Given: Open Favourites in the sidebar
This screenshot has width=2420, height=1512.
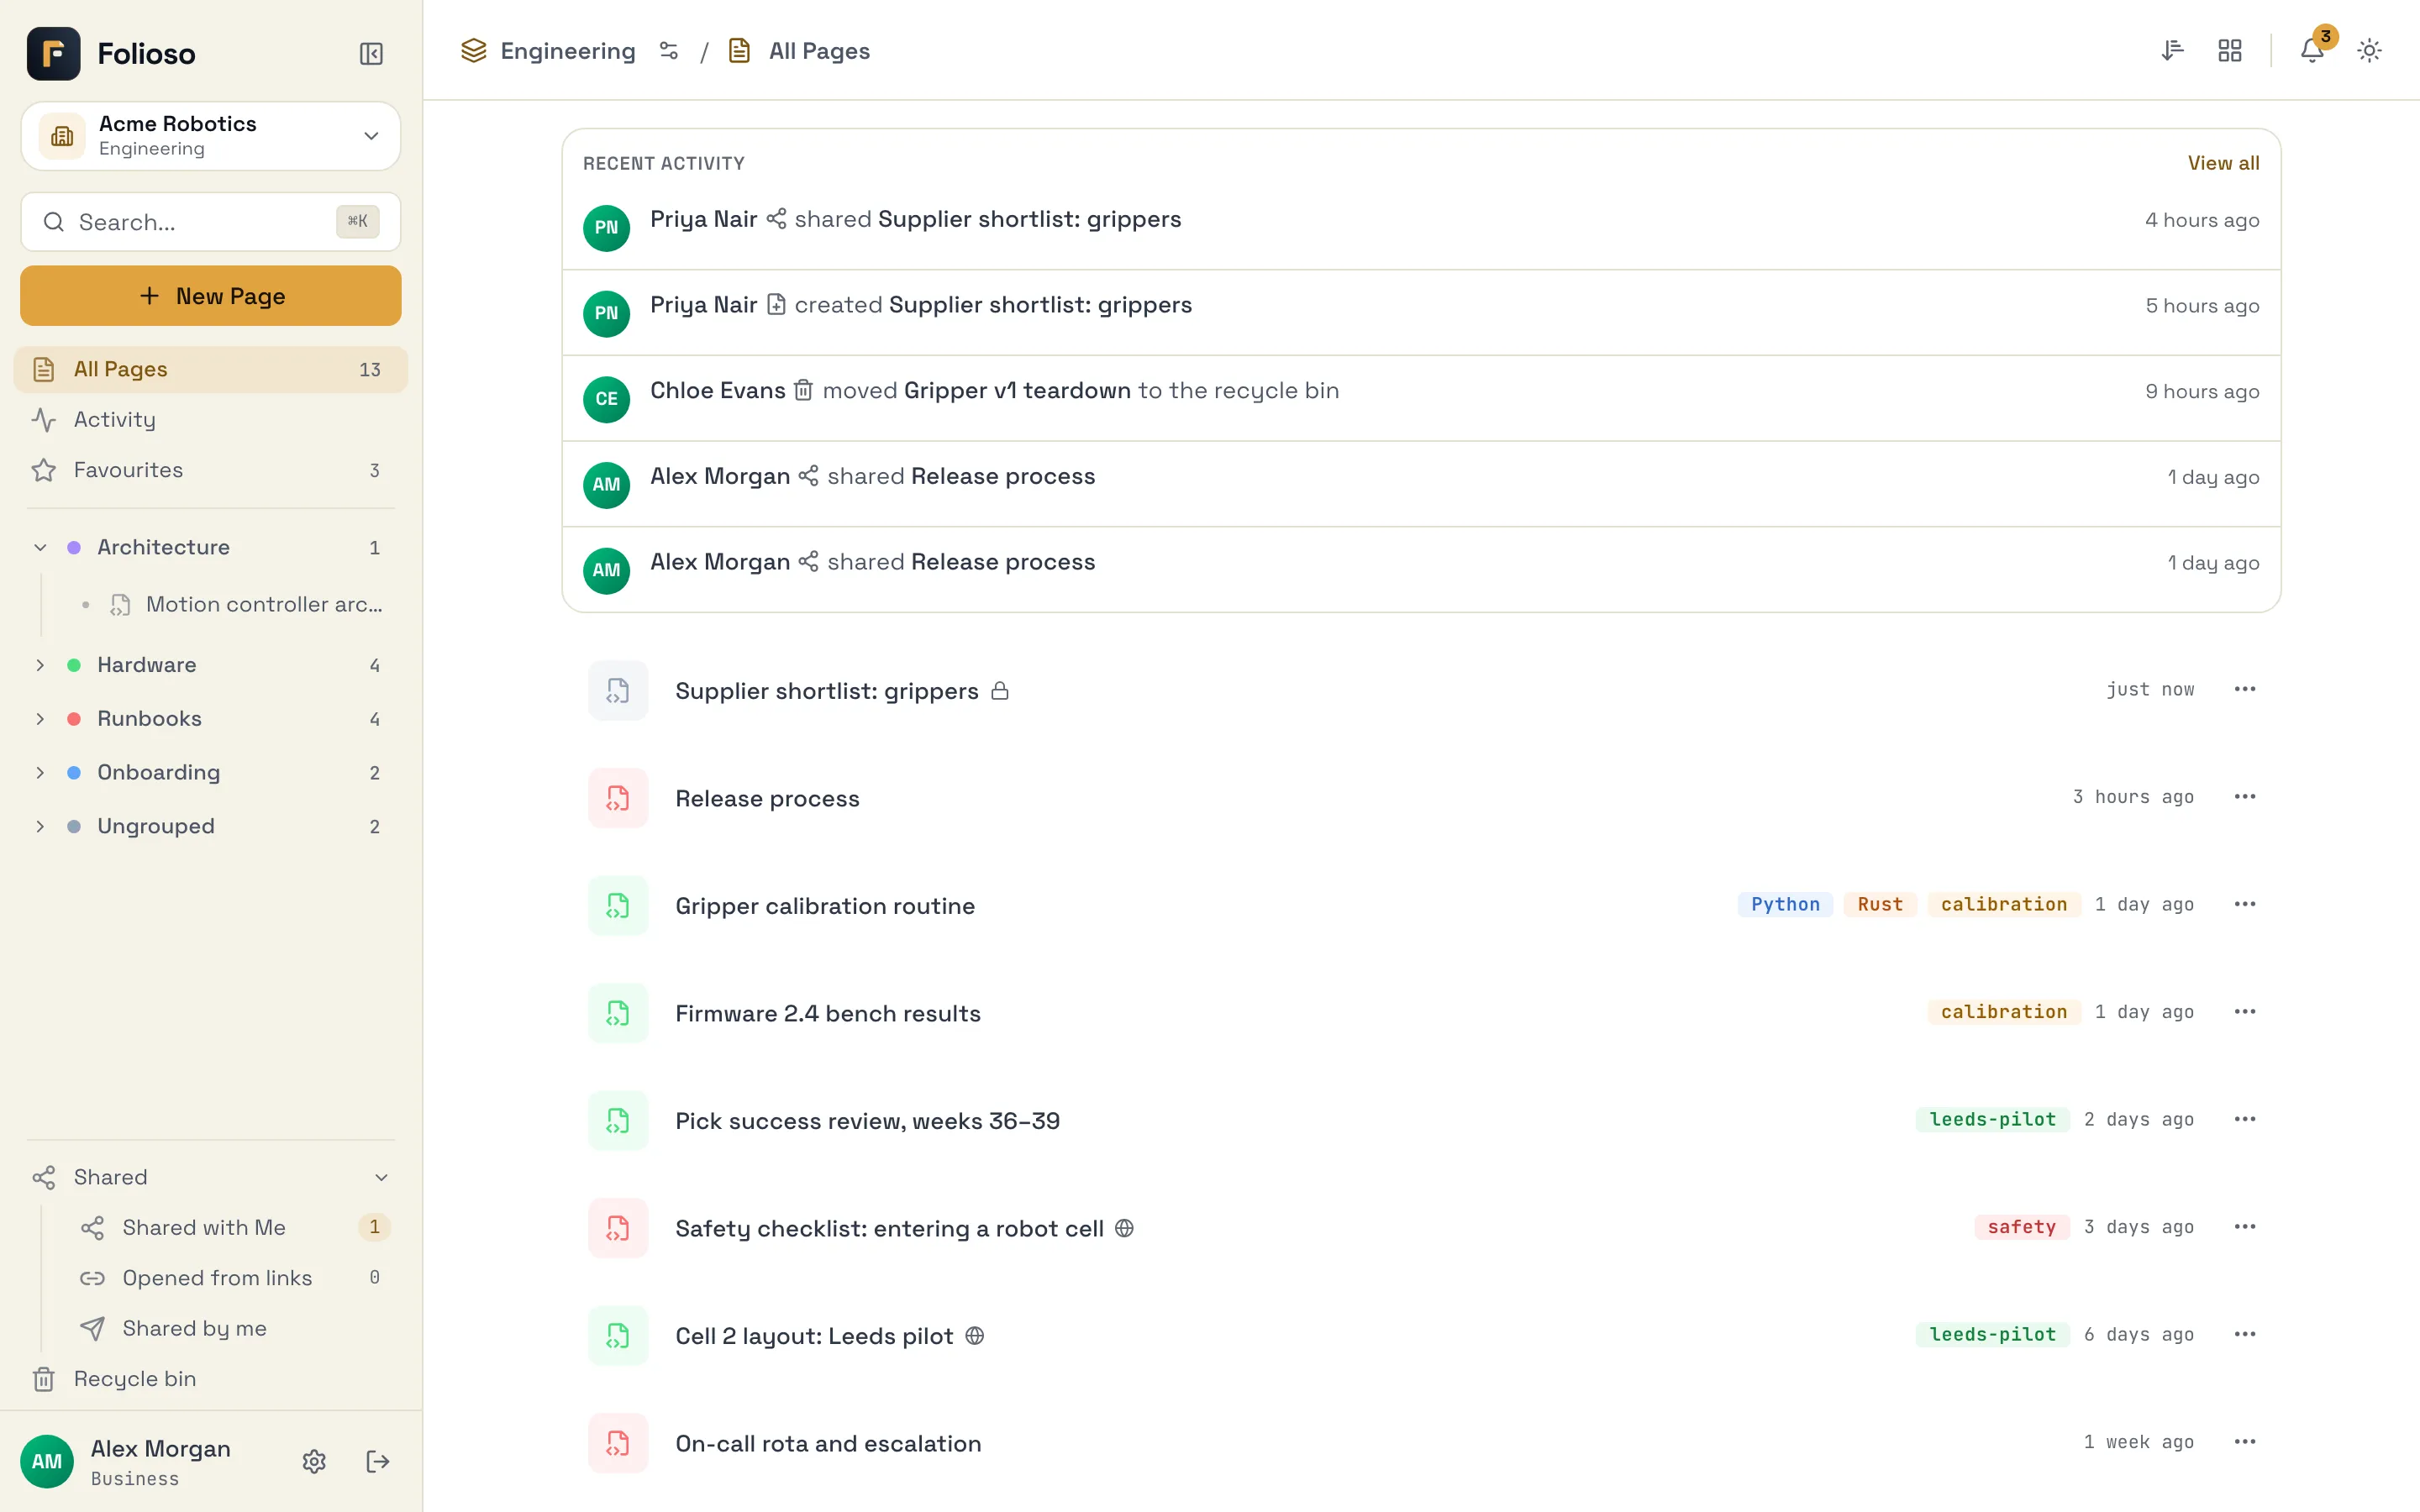Looking at the screenshot, I should tap(211, 470).
